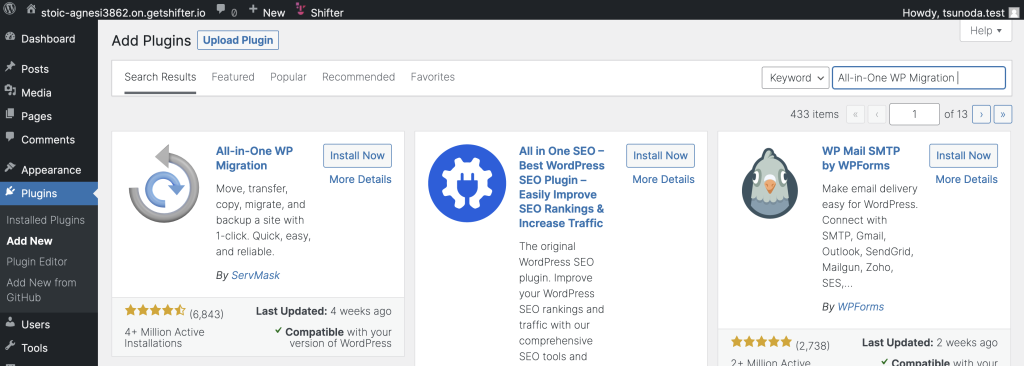1024x366 pixels.
Task: Click the Pages icon in sidebar
Action: (10, 115)
